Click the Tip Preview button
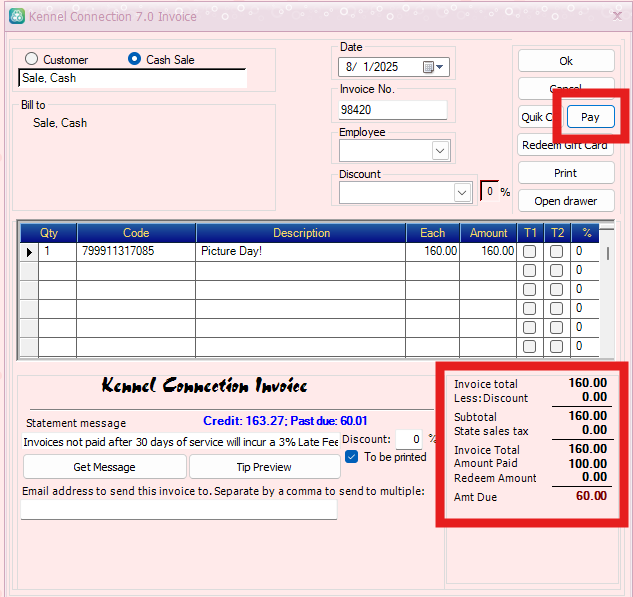 264,467
